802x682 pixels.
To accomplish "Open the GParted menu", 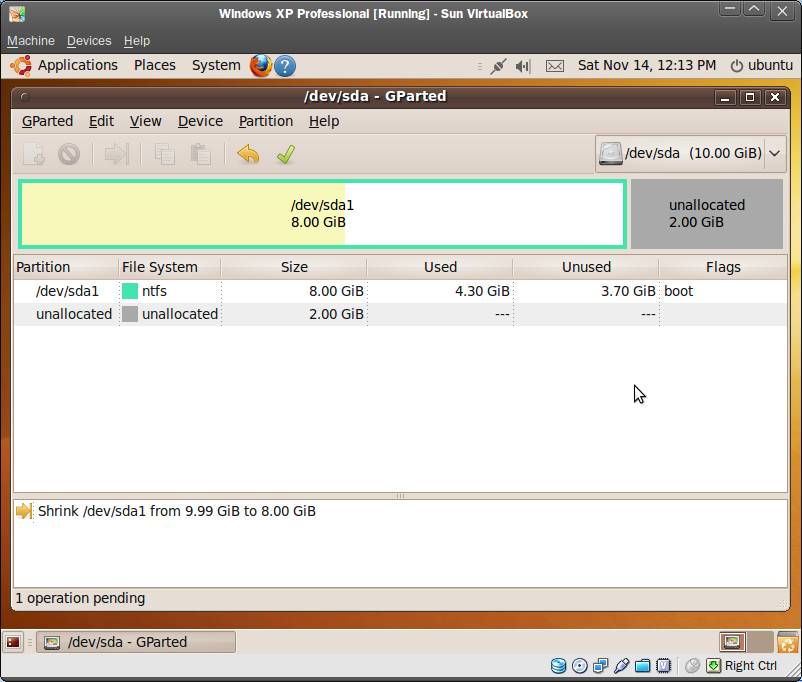I will coord(47,121).
